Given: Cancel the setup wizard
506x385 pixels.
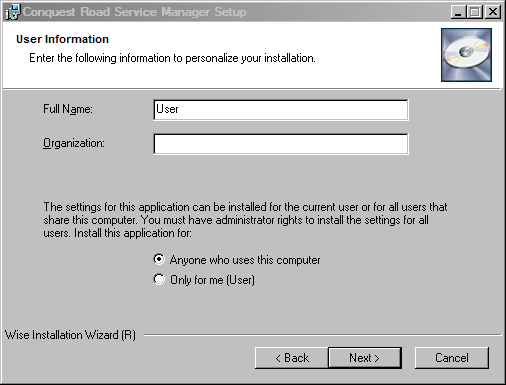Looking at the screenshot, I should pos(452,358).
